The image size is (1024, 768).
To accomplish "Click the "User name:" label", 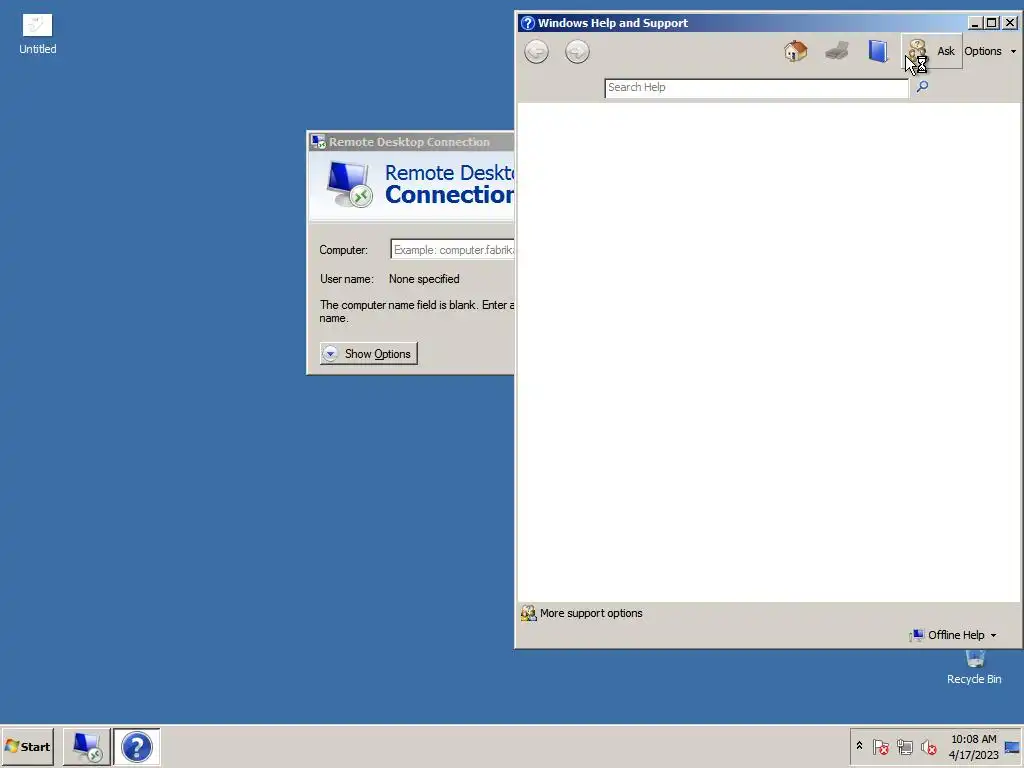I will (347, 279).
